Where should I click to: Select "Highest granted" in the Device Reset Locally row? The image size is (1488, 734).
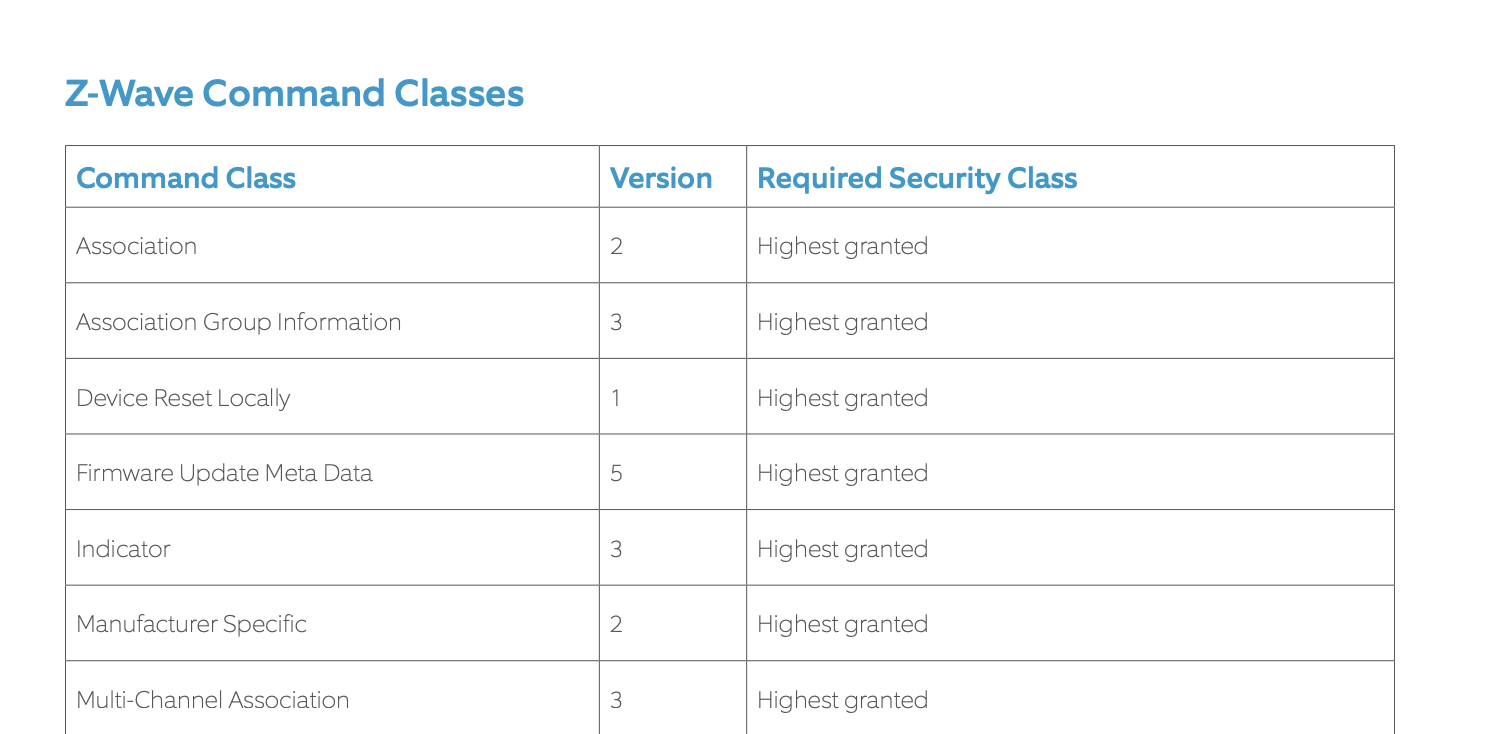[x=842, y=398]
